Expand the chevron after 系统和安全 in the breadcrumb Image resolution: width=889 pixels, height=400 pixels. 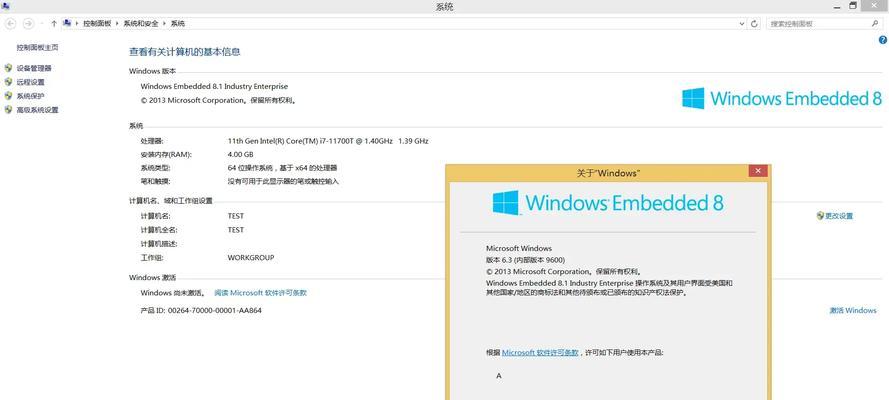pos(165,24)
